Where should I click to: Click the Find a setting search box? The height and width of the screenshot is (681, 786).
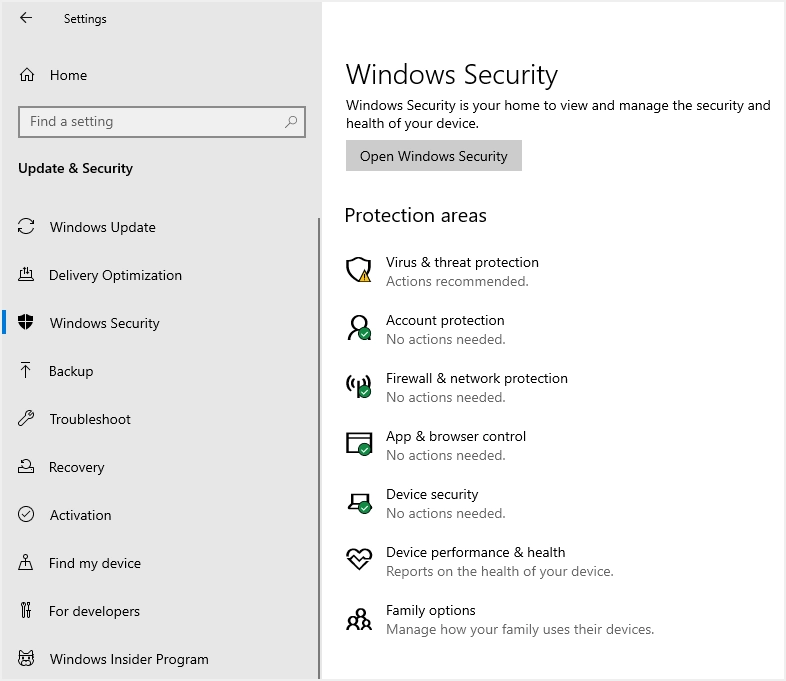coord(162,122)
